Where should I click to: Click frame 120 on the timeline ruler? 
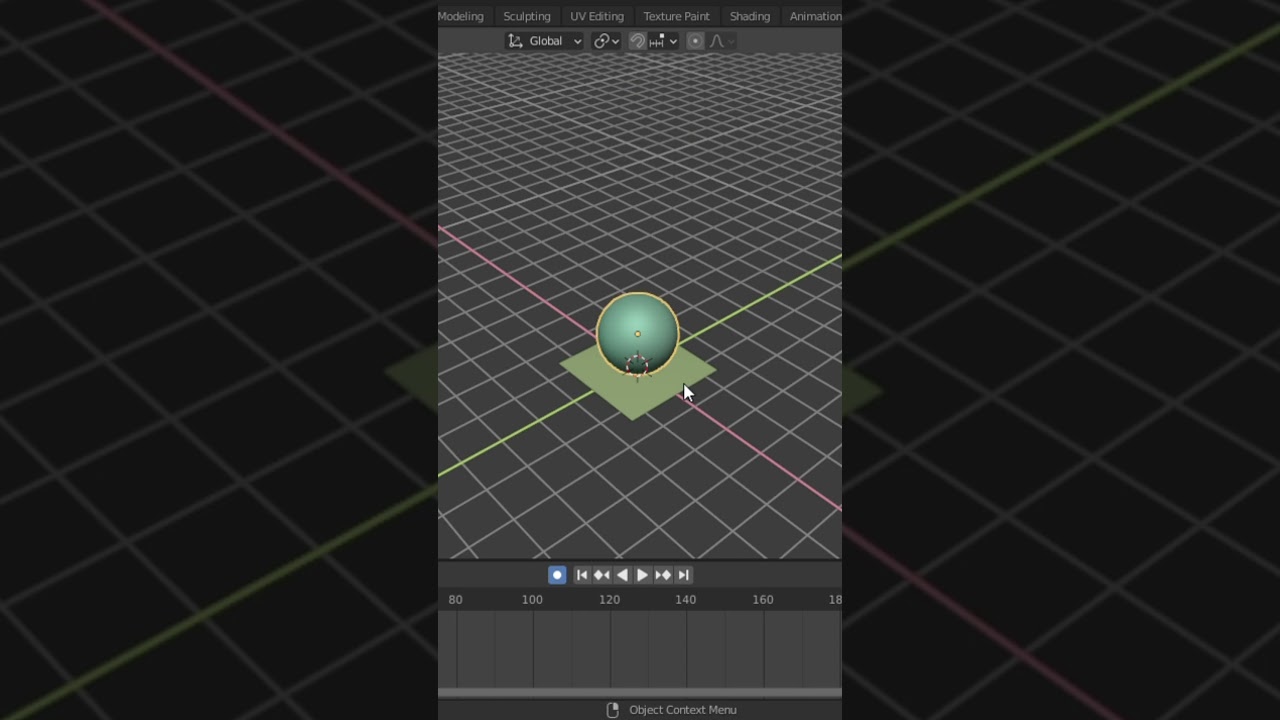[609, 599]
